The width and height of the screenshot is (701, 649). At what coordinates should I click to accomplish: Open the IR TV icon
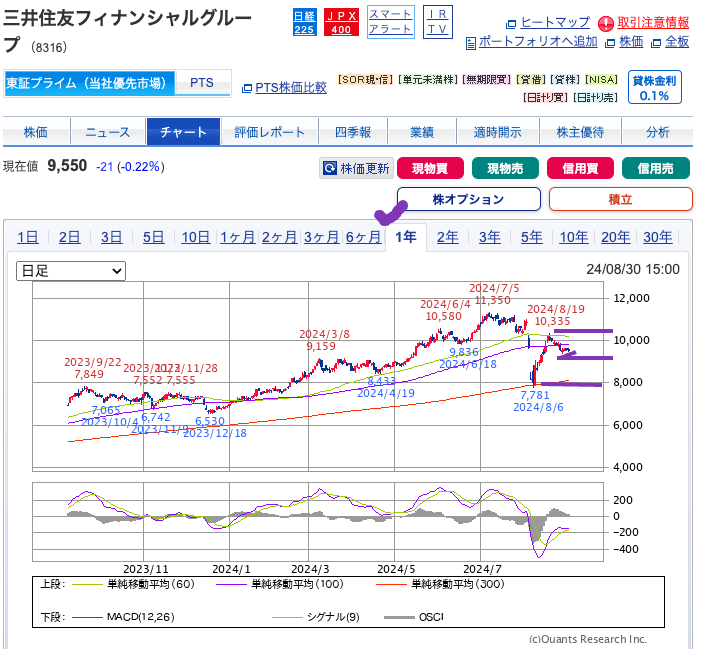click(438, 22)
